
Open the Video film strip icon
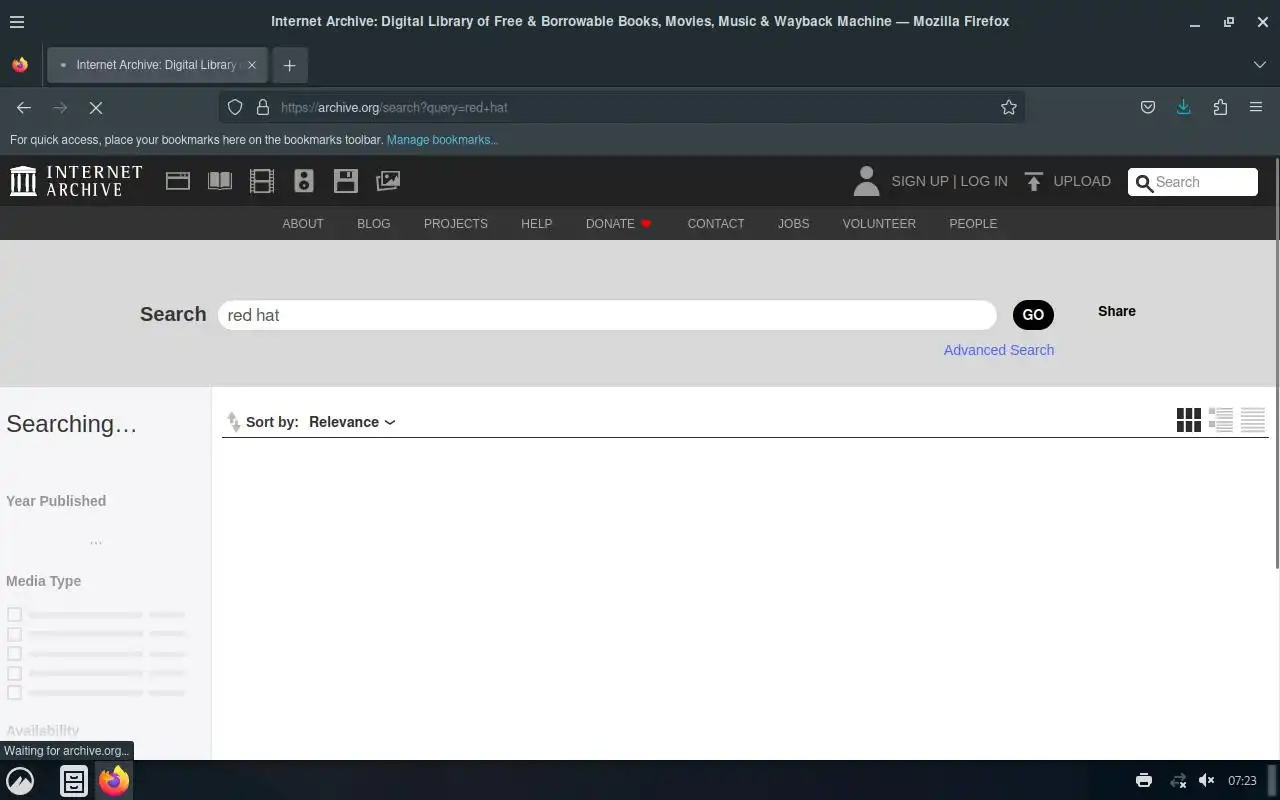[262, 181]
